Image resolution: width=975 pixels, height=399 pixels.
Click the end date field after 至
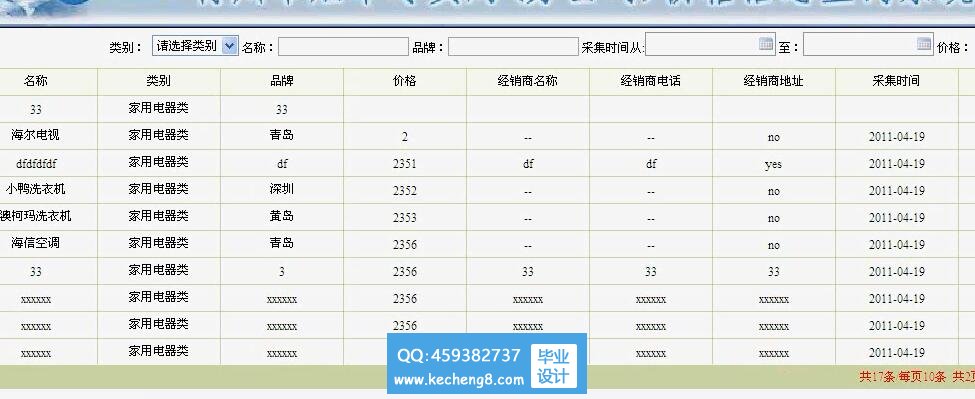tap(868, 44)
